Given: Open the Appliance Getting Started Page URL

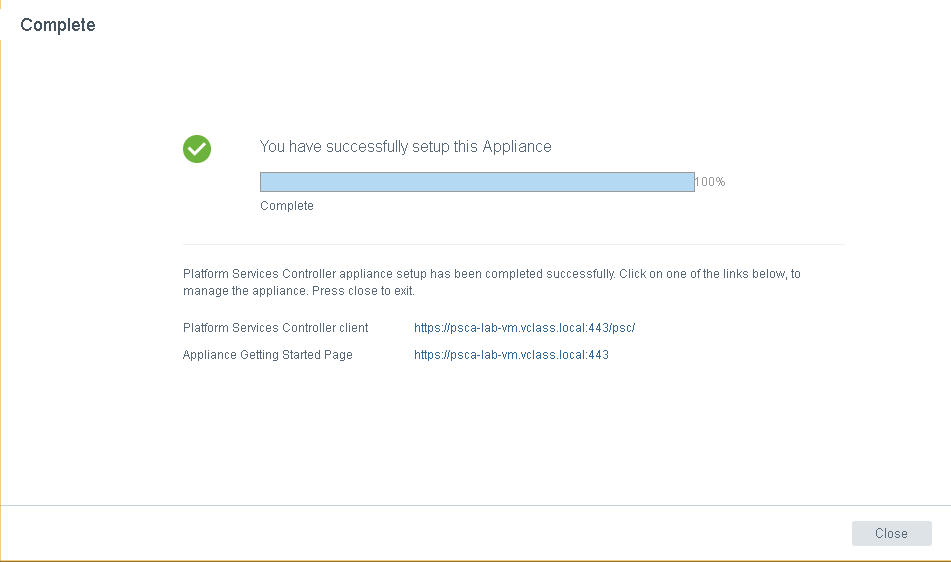Looking at the screenshot, I should 511,355.
